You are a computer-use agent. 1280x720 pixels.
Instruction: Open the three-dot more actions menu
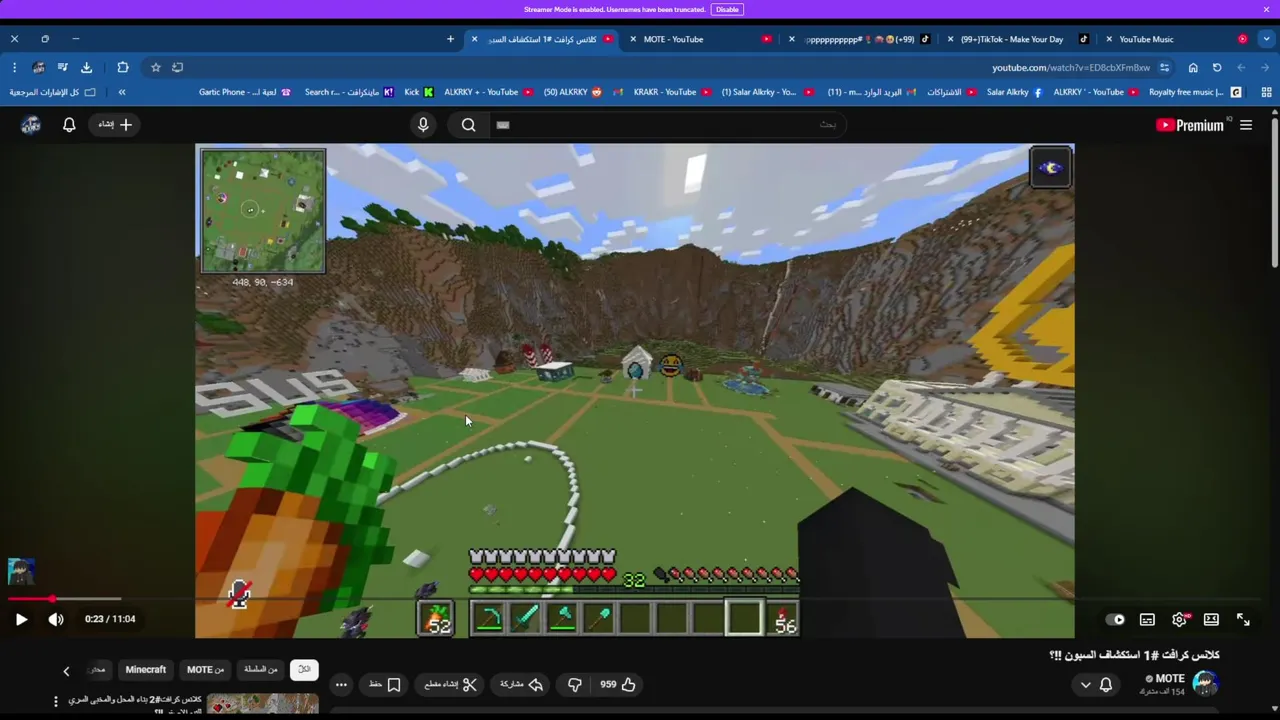tap(341, 684)
